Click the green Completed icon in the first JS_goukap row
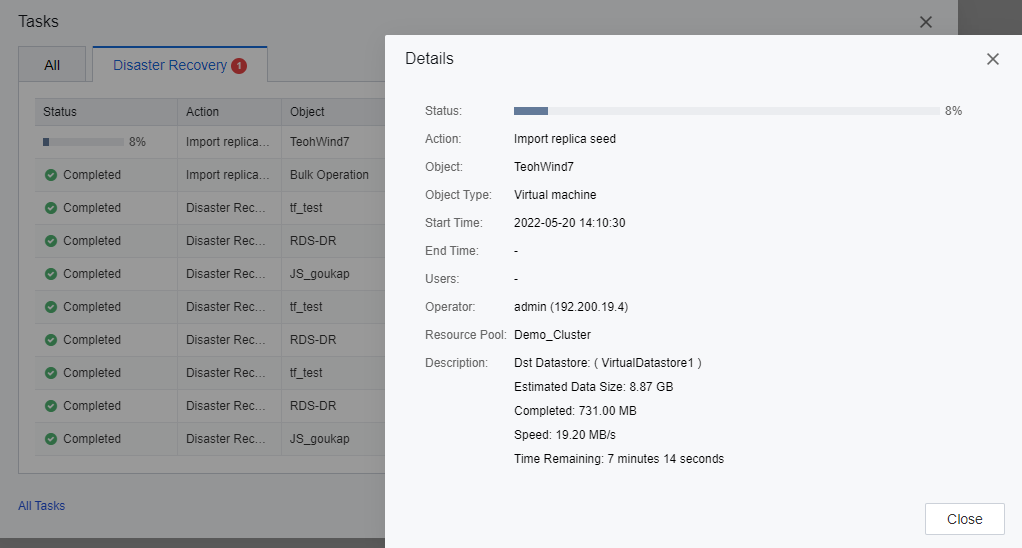Screen dimensions: 1022x548 point(51,274)
